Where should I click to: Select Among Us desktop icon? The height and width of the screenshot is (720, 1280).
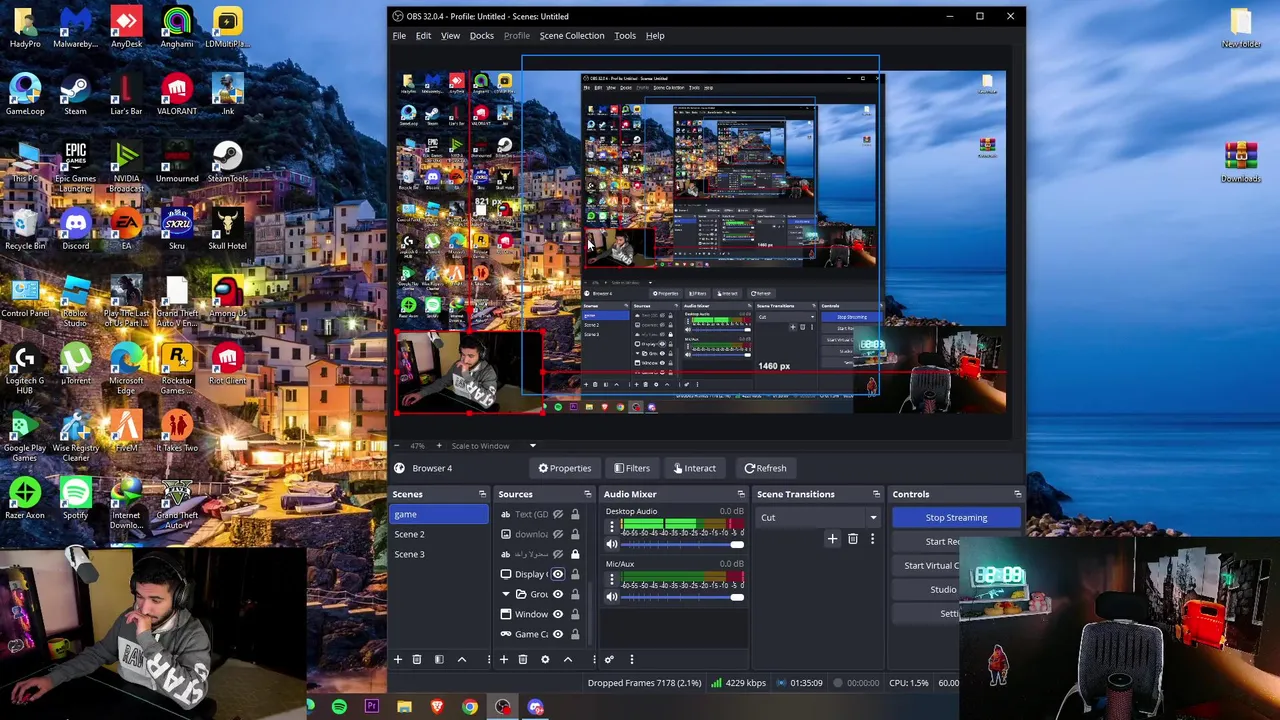pos(227,297)
